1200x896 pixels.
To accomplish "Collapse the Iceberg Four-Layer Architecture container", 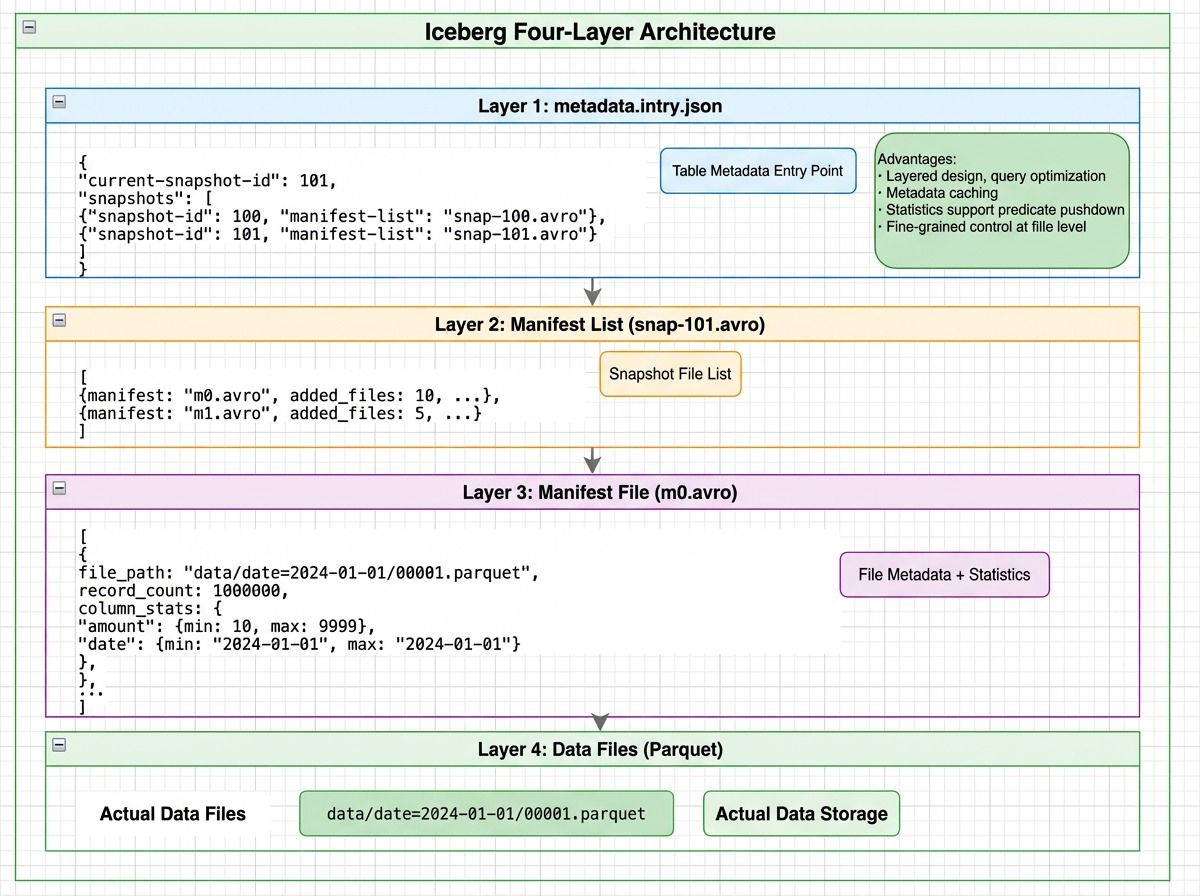I will [28, 29].
